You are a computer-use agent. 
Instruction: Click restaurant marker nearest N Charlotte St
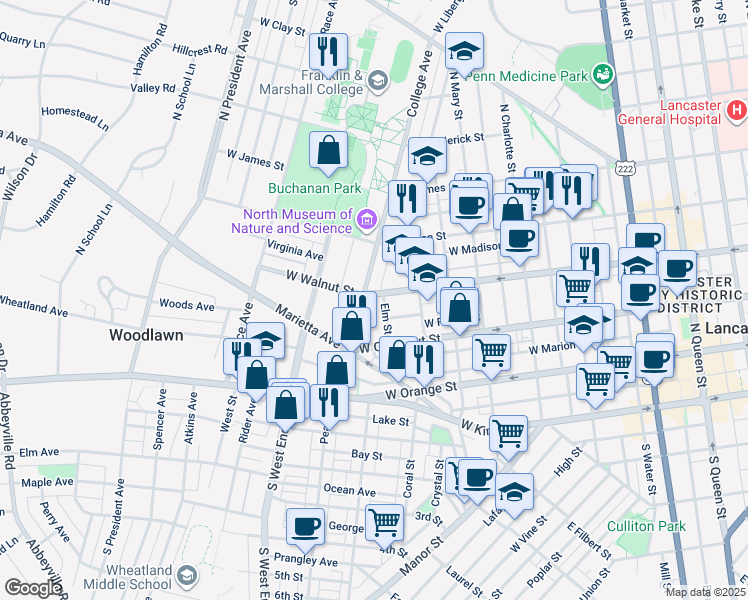[x=573, y=190]
